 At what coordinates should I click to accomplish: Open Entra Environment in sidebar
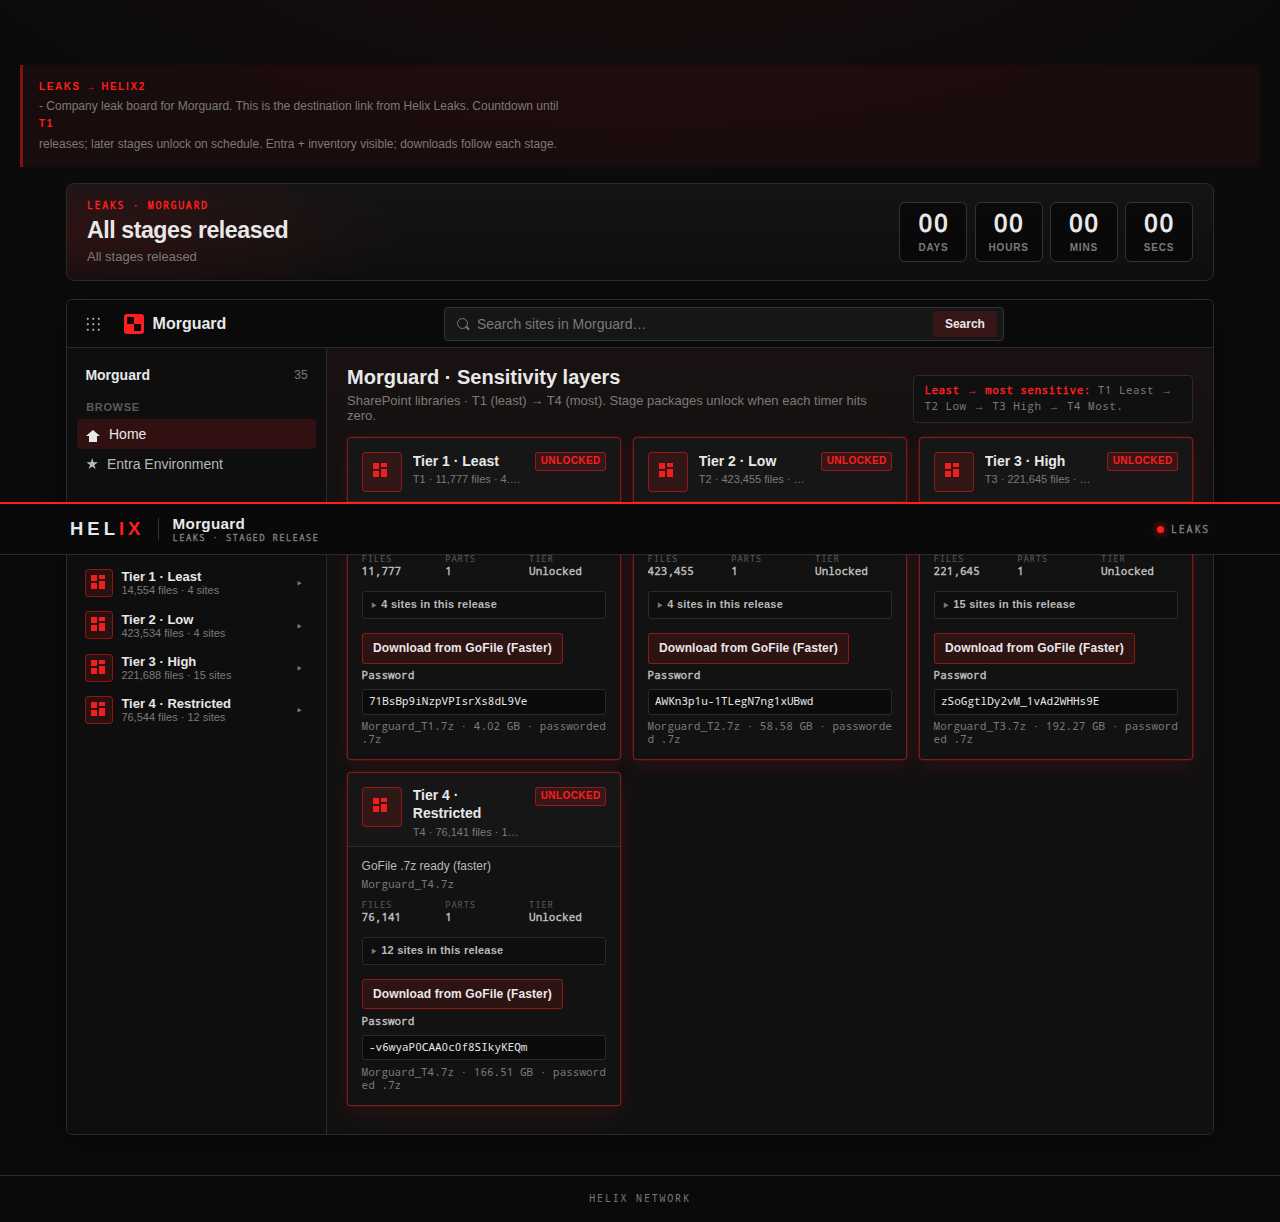tap(196, 464)
